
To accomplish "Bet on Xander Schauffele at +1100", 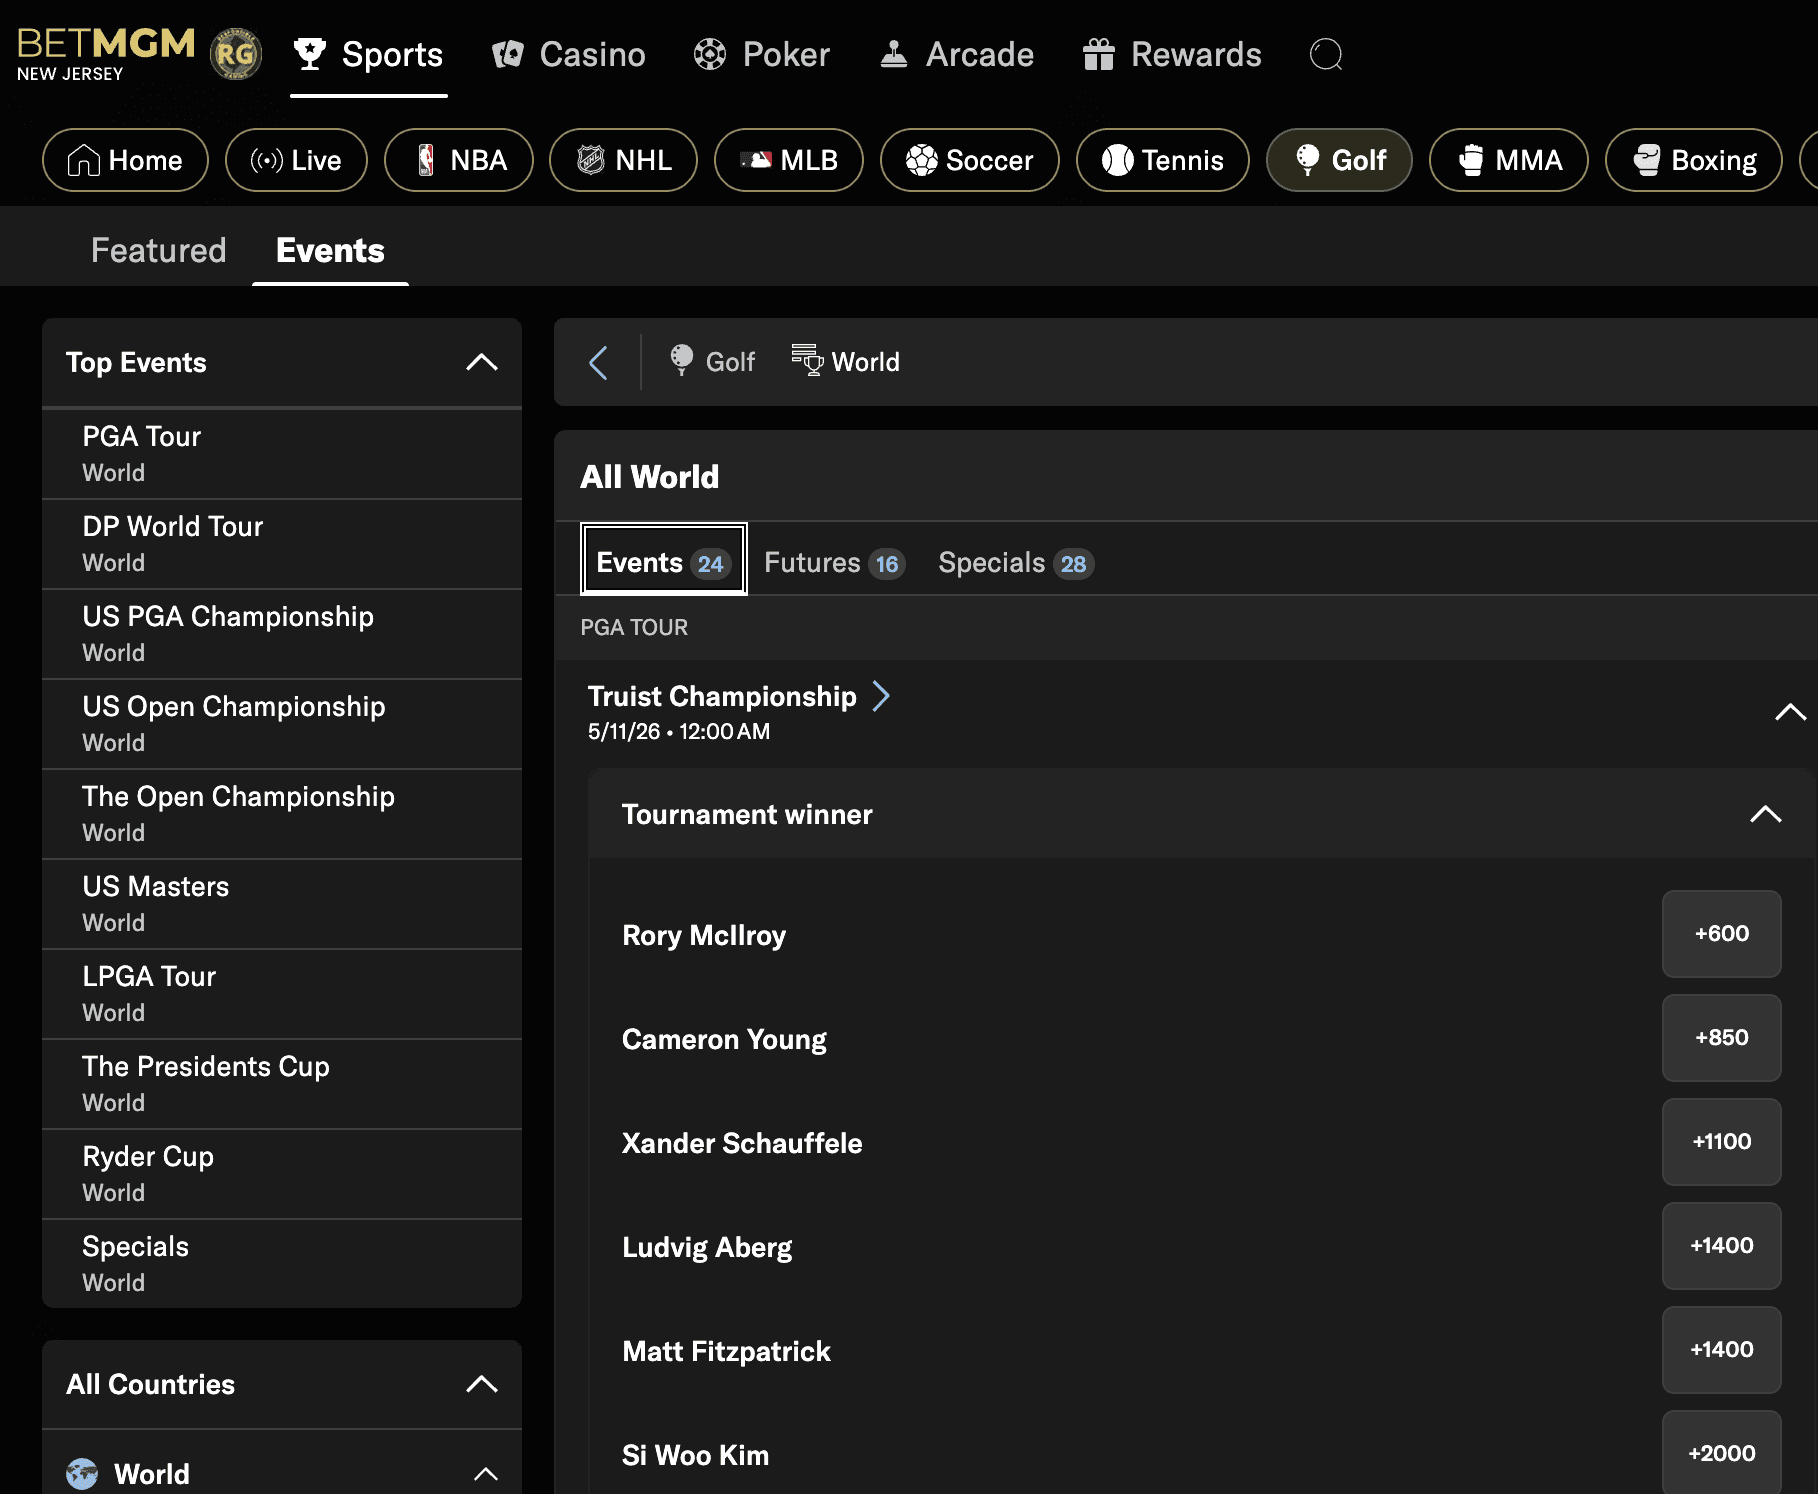I will (1722, 1142).
